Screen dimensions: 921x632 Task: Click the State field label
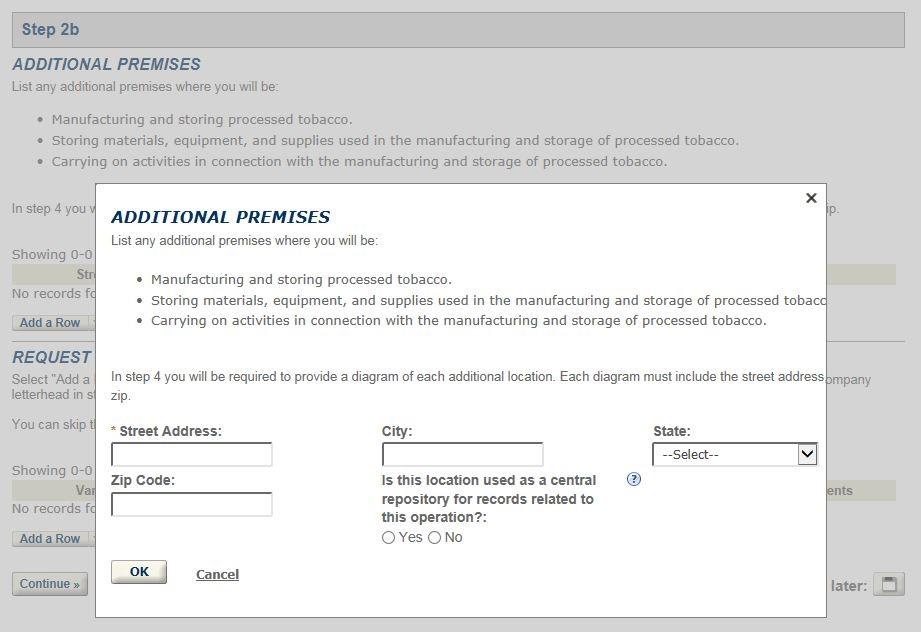coord(671,431)
